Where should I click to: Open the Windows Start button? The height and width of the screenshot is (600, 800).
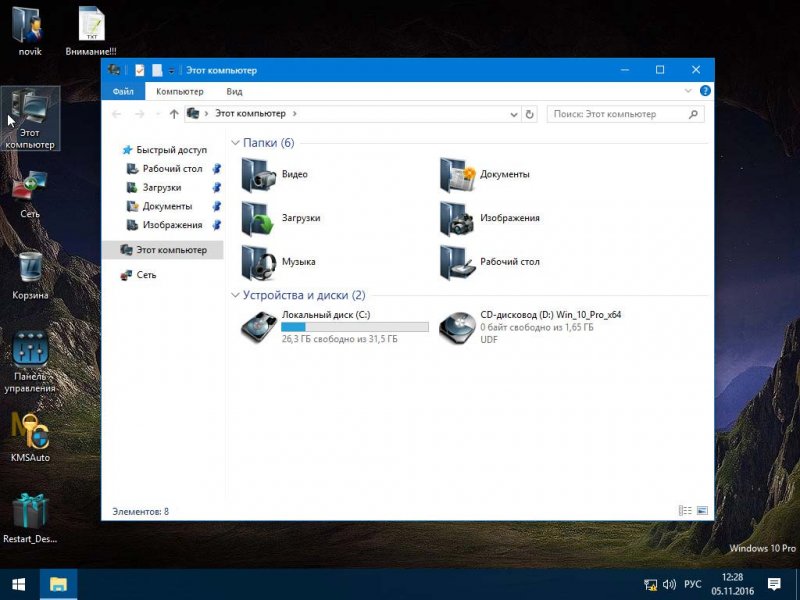click(18, 585)
